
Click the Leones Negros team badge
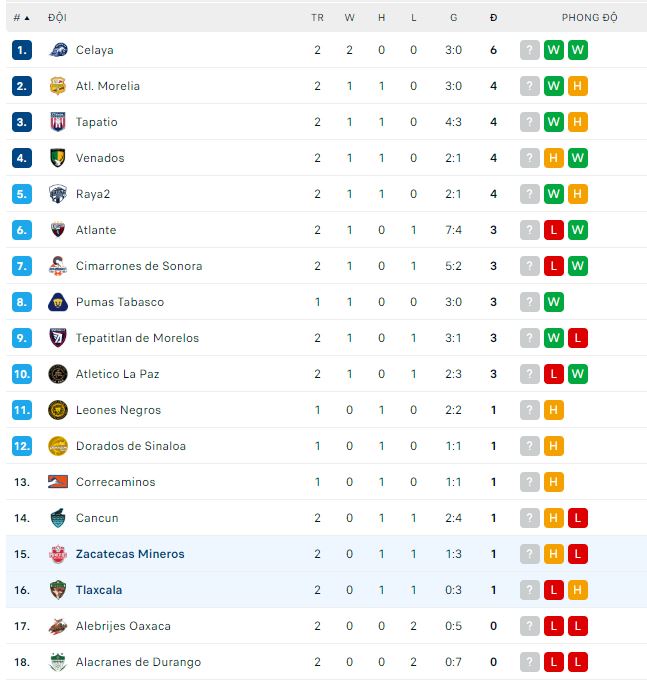[58, 410]
